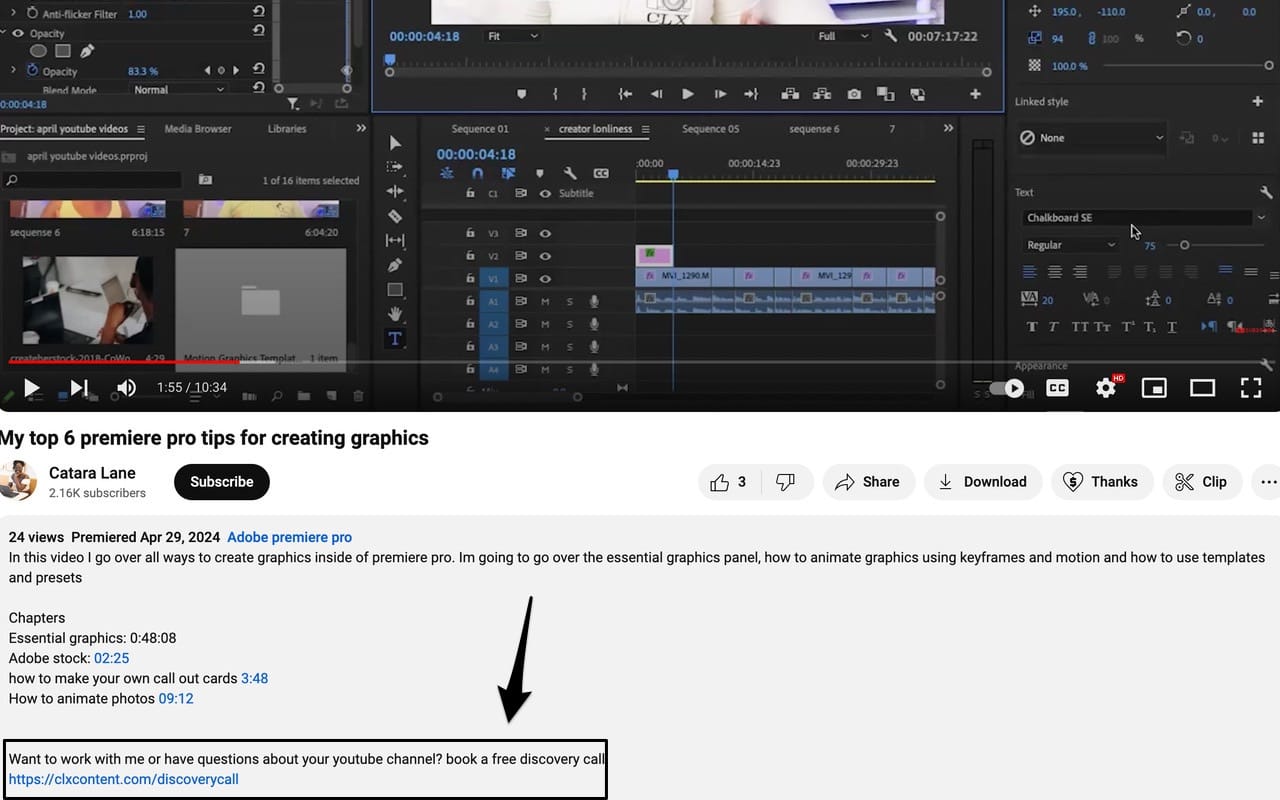Click Mark In bracket in program monitor

tap(555, 94)
